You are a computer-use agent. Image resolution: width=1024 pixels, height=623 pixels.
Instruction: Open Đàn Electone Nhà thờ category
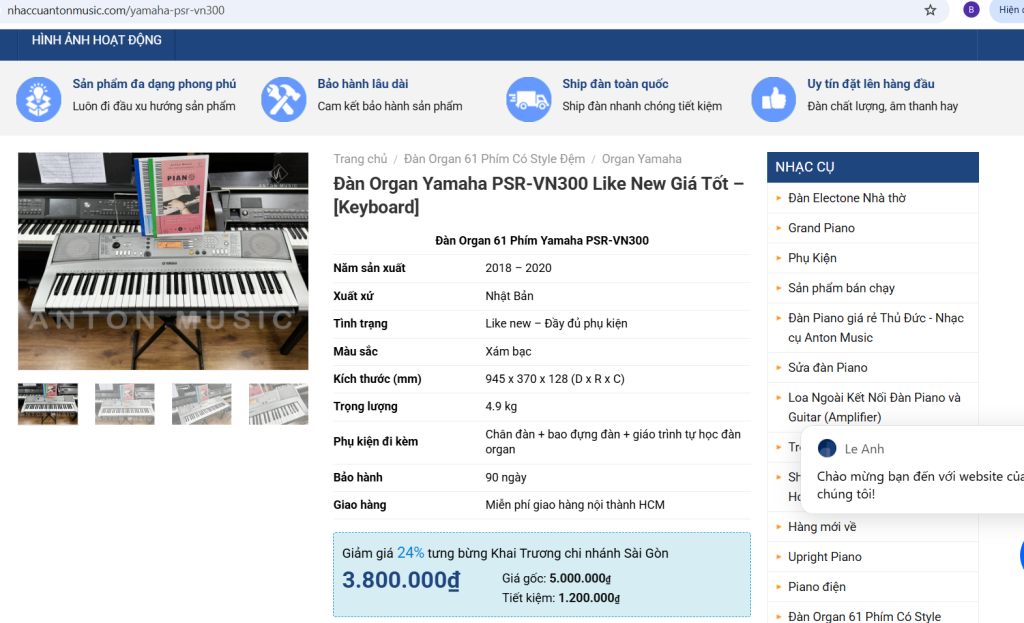pos(846,198)
